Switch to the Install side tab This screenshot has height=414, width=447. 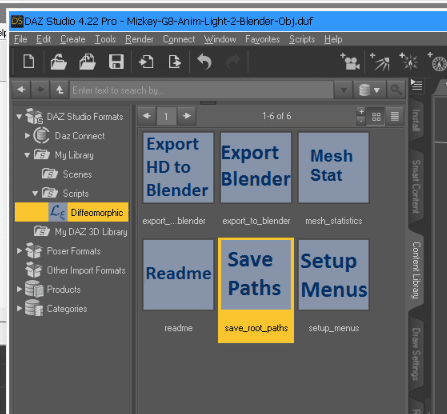[x=416, y=120]
